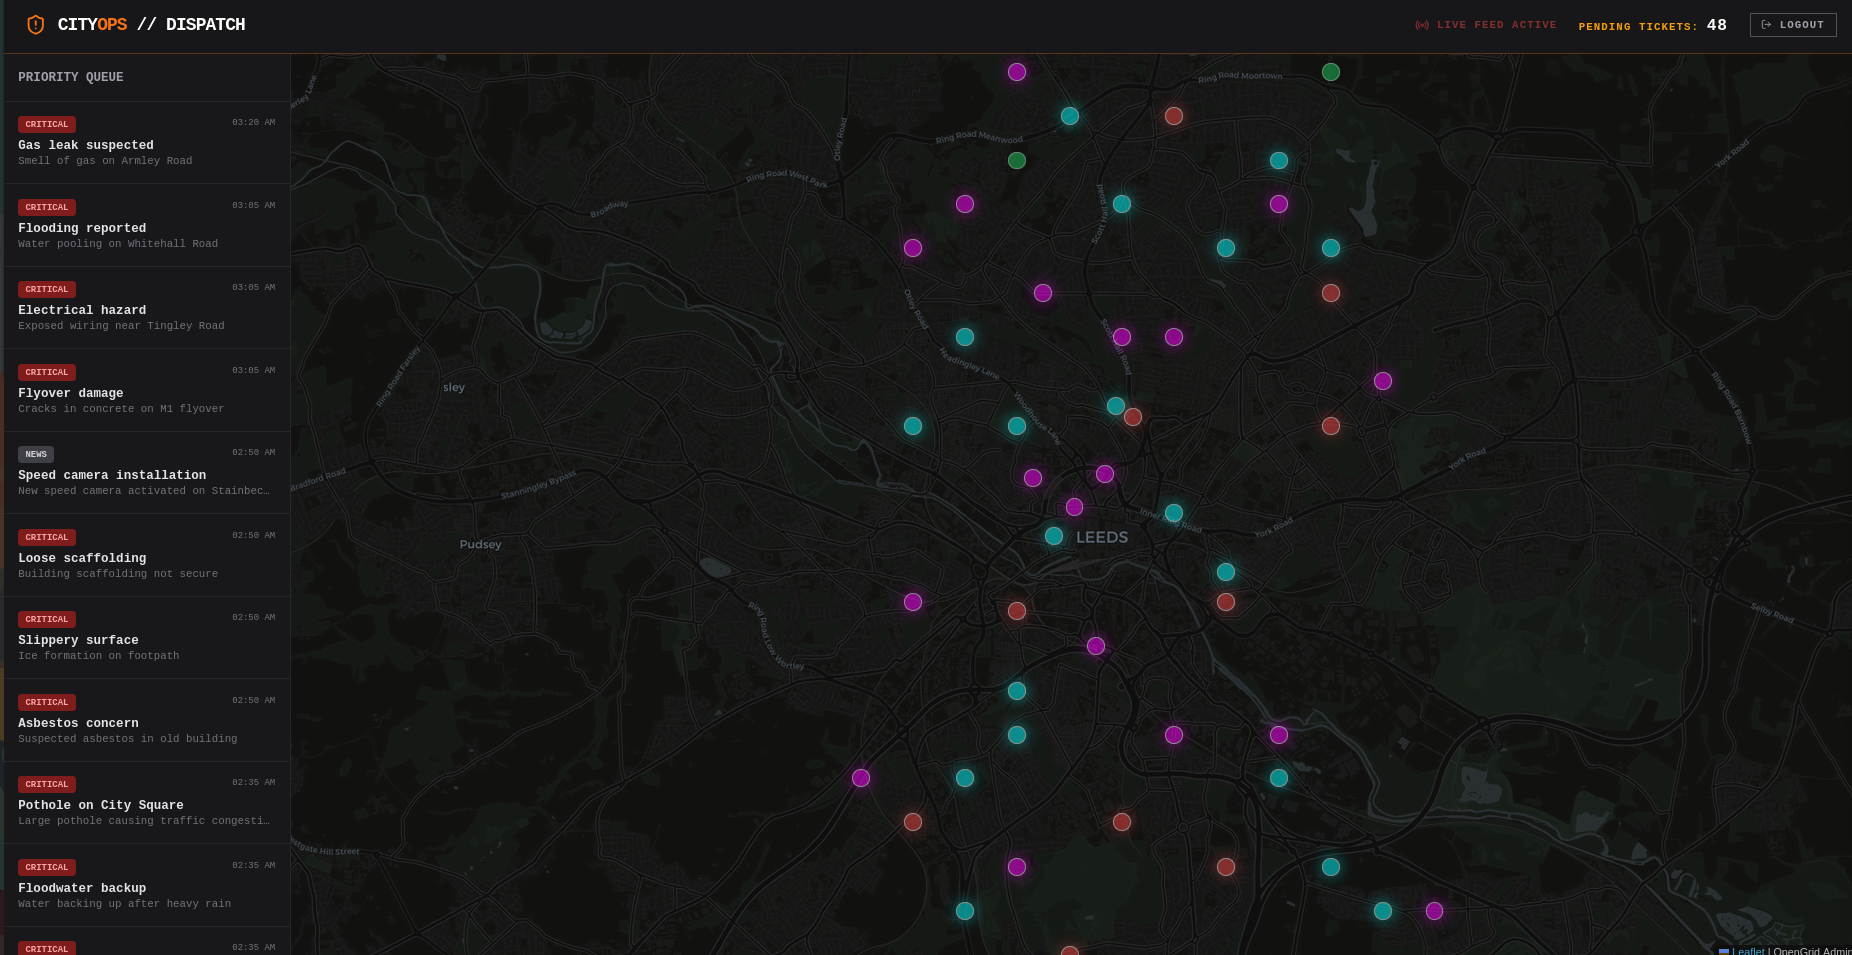1852x955 pixels.
Task: Open the 'Asbestos concern' ticket title
Action: (x=78, y=723)
